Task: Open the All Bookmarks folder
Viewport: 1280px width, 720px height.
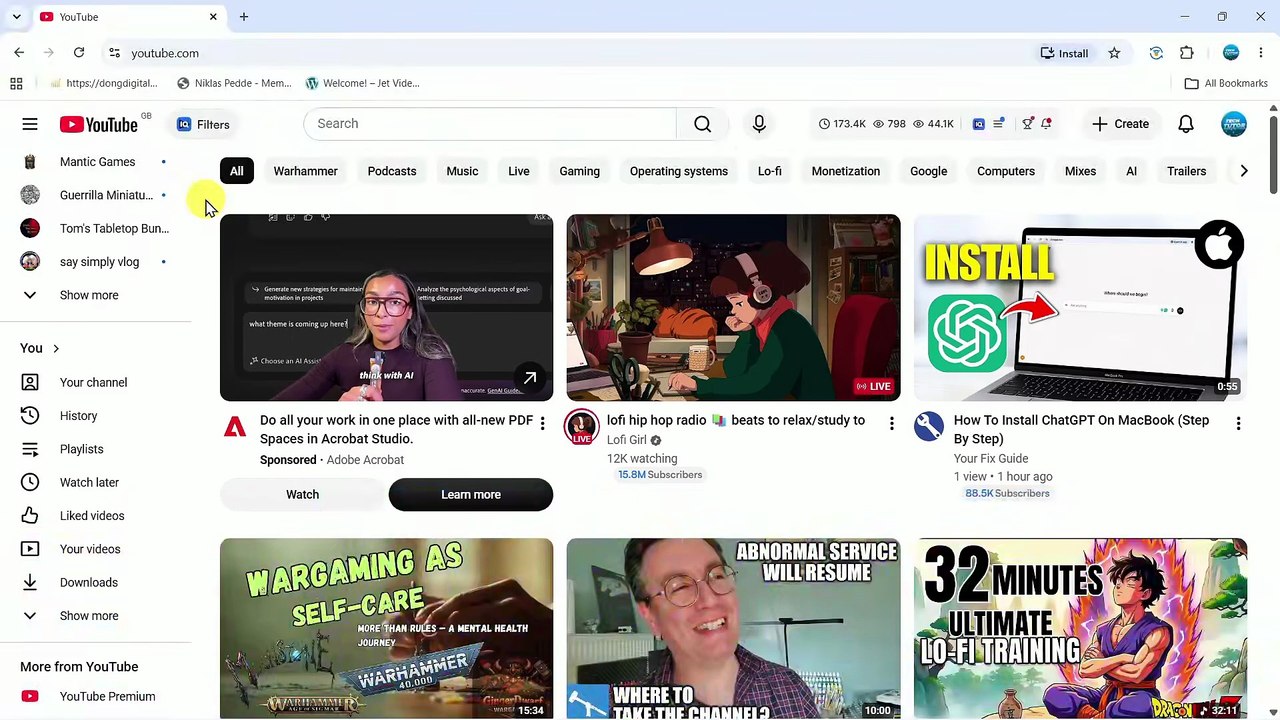Action: tap(1226, 83)
